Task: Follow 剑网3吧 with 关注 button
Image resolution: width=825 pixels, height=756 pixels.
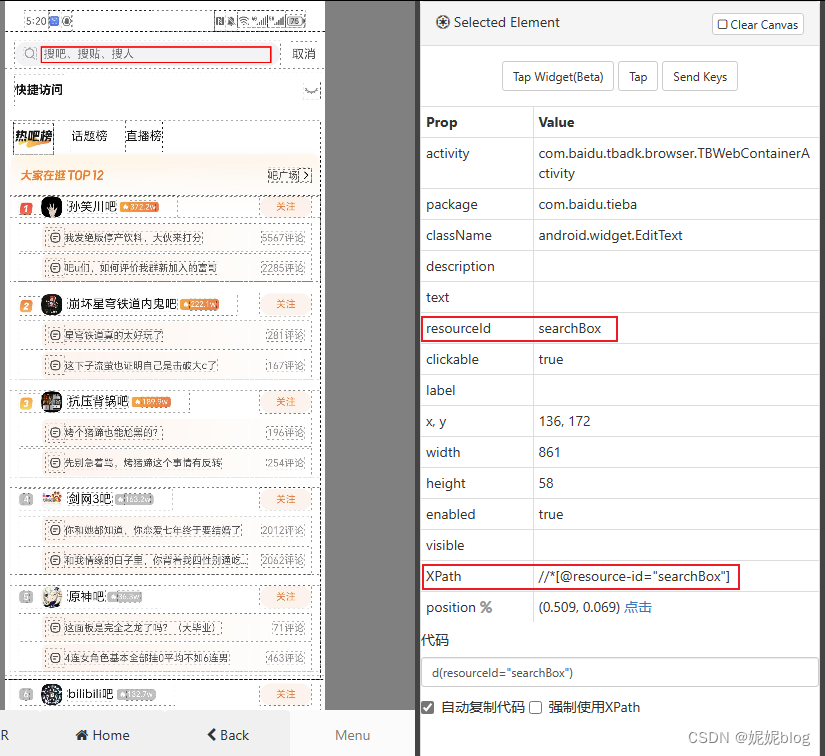Action: (286, 499)
